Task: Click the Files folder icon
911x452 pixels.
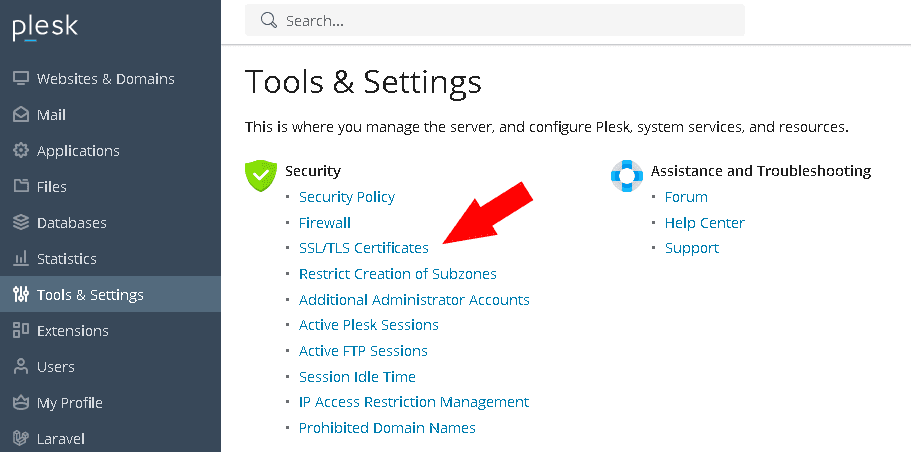Action: coord(20,187)
